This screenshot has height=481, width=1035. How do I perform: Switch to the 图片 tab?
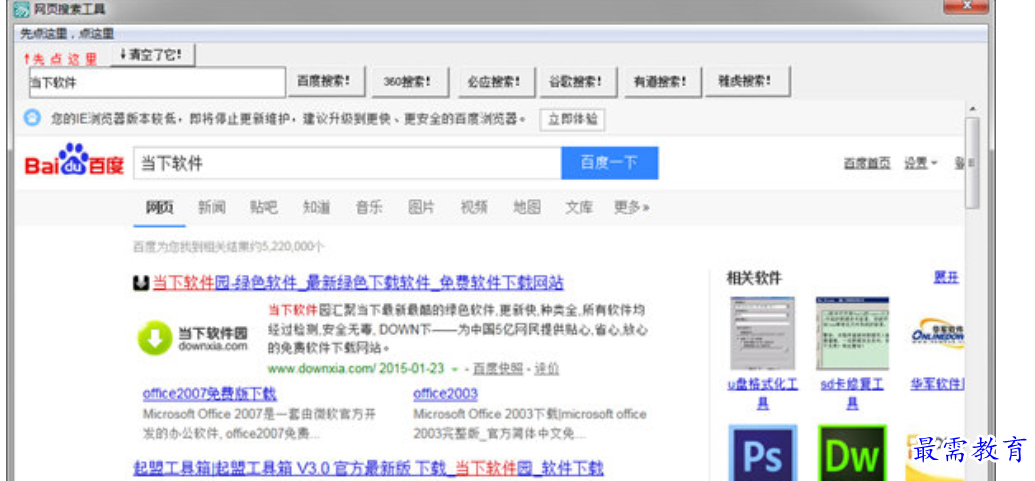coord(421,208)
